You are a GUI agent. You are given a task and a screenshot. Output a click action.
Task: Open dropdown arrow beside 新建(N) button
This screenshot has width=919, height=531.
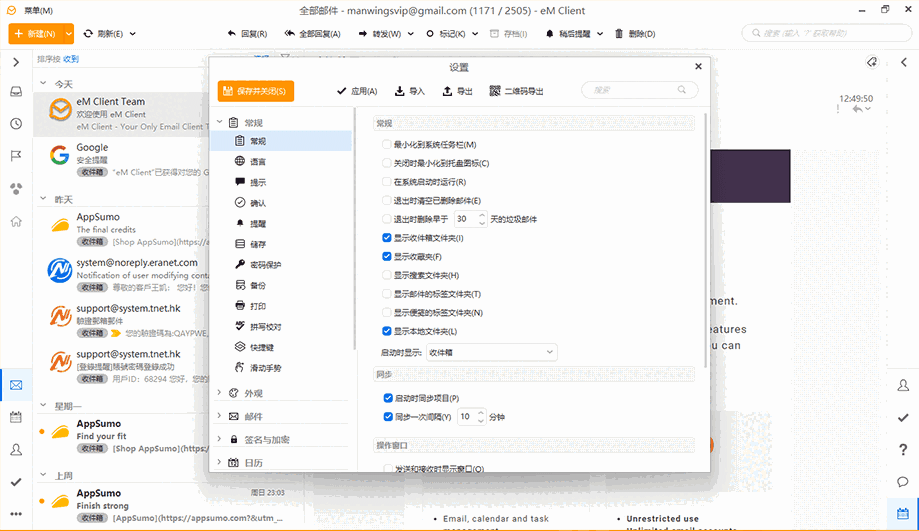[x=69, y=33]
